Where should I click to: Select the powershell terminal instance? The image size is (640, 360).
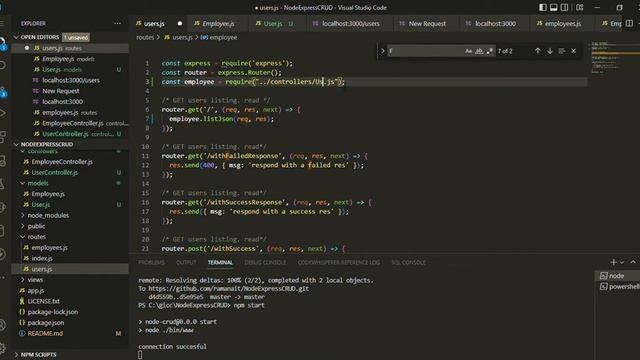pyautogui.click(x=618, y=287)
